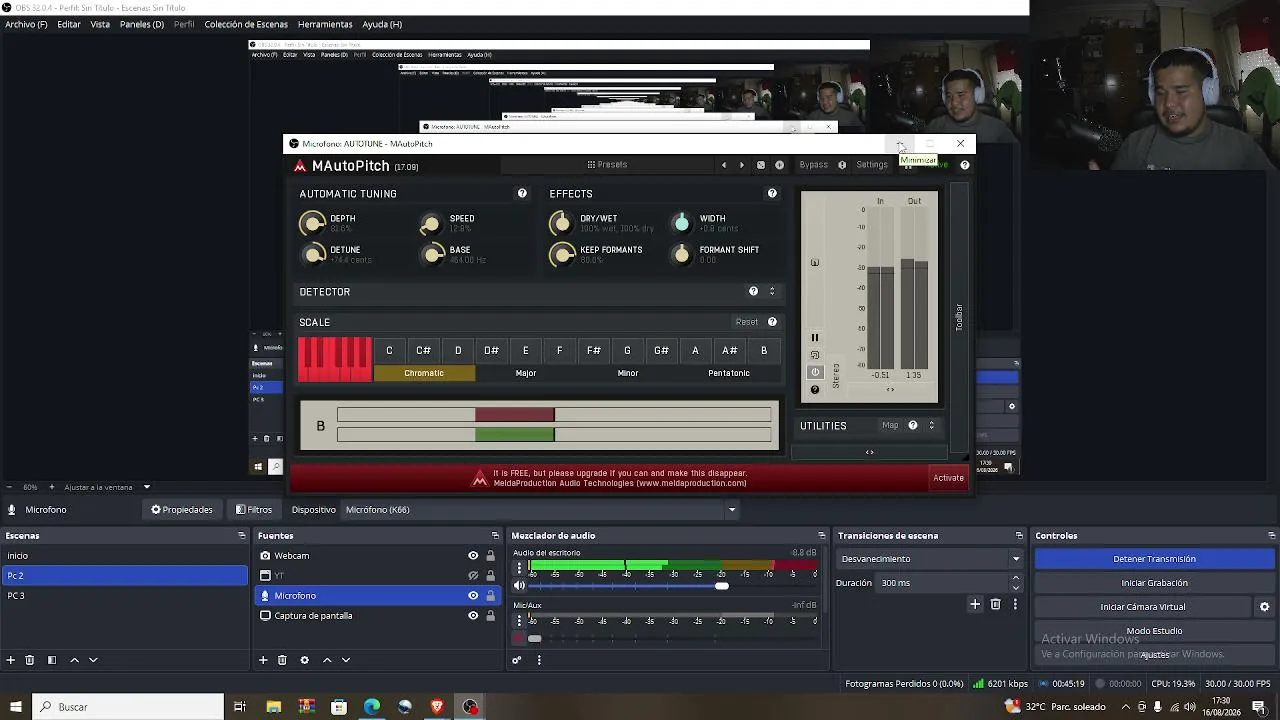Open scene filters in Escenas toolbar
The image size is (1280, 720).
click(52, 660)
